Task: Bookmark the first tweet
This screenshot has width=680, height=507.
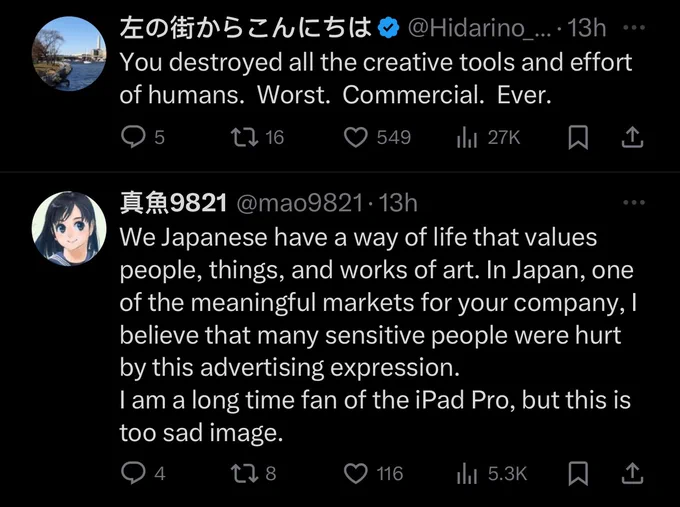Action: pos(578,137)
